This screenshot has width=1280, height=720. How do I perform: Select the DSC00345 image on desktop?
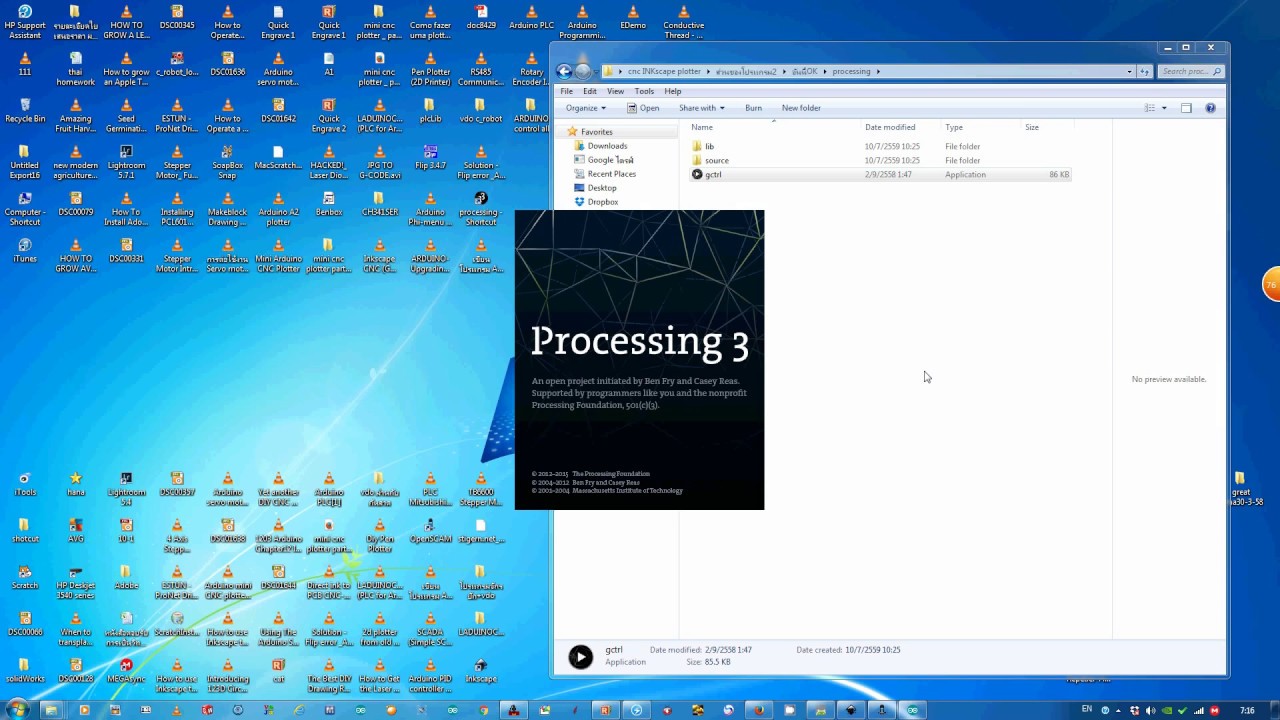pos(177,17)
